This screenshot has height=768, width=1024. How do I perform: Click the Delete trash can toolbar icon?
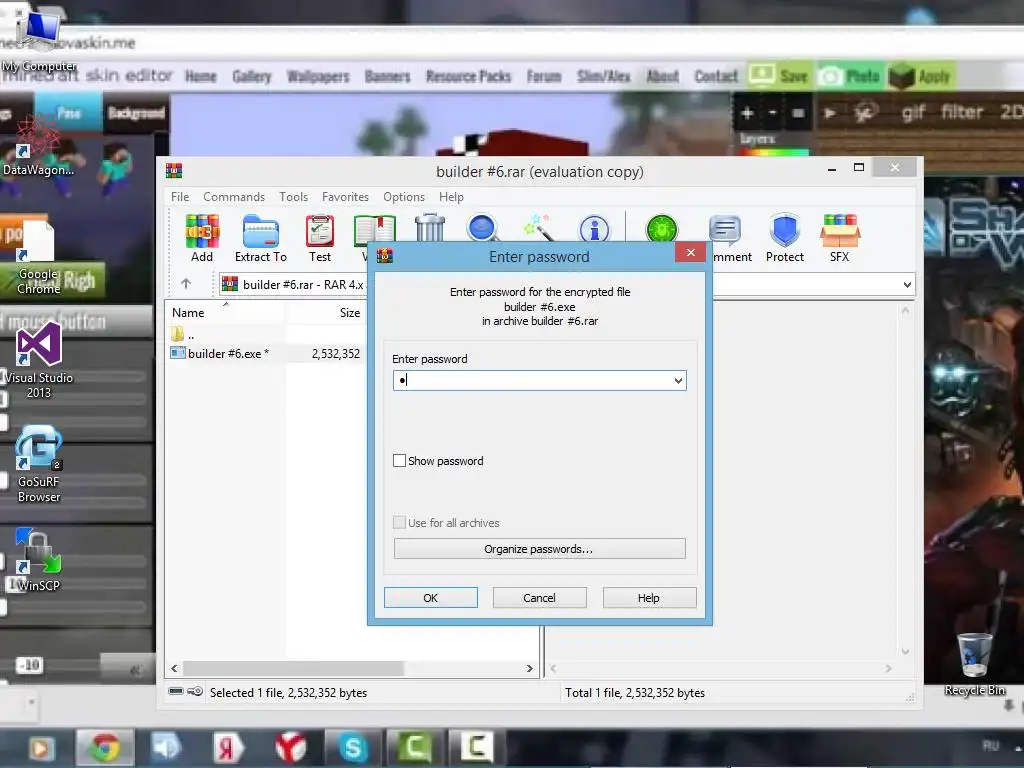430,228
